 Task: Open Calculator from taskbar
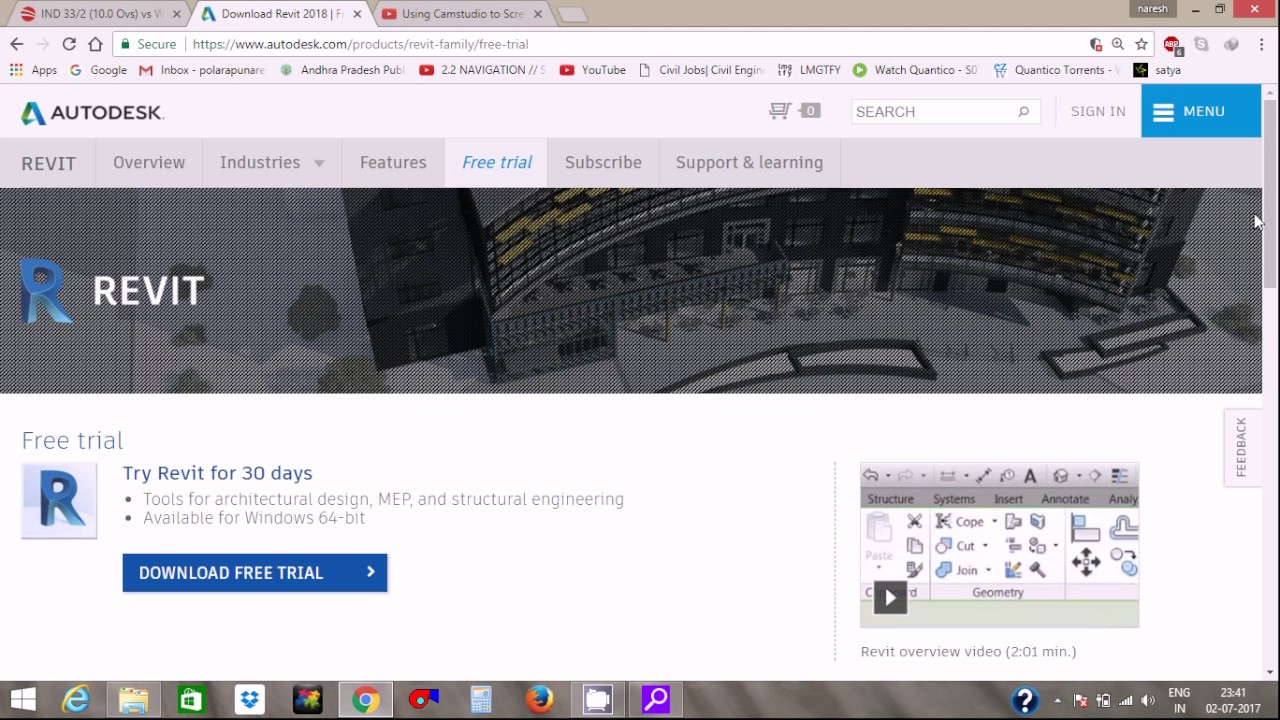click(481, 699)
